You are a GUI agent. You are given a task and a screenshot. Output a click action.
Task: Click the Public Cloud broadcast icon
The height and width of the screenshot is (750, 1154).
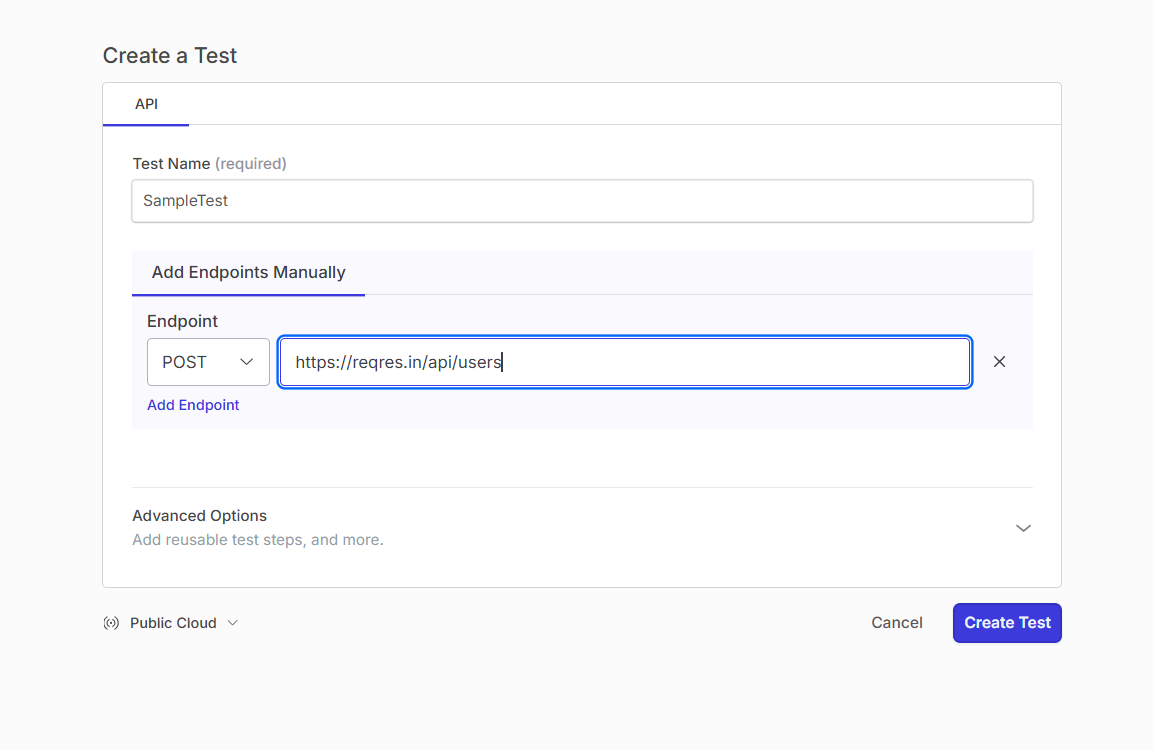tap(110, 622)
